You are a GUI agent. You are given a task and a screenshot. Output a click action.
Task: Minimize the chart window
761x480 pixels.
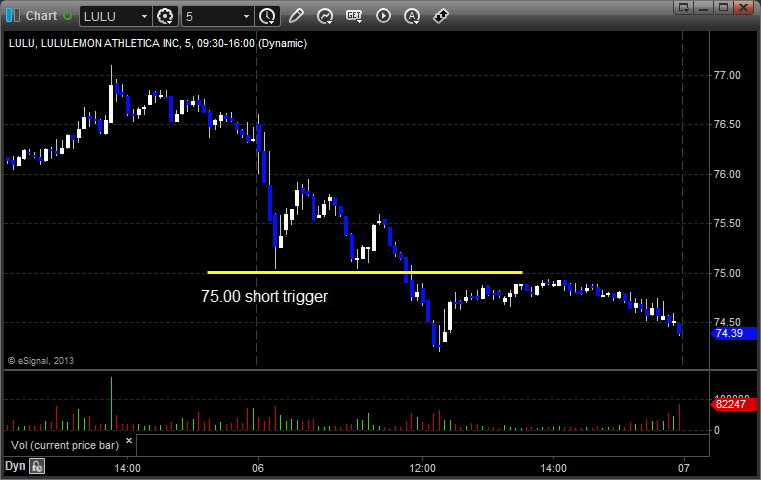pos(703,7)
